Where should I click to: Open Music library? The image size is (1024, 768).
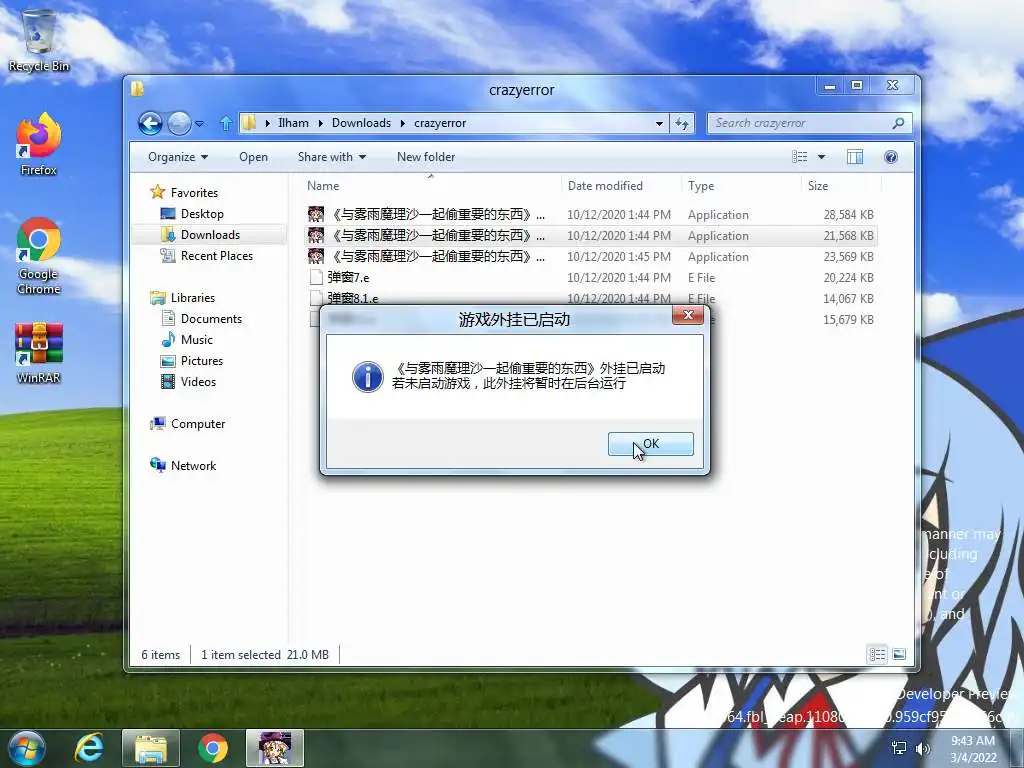click(197, 340)
